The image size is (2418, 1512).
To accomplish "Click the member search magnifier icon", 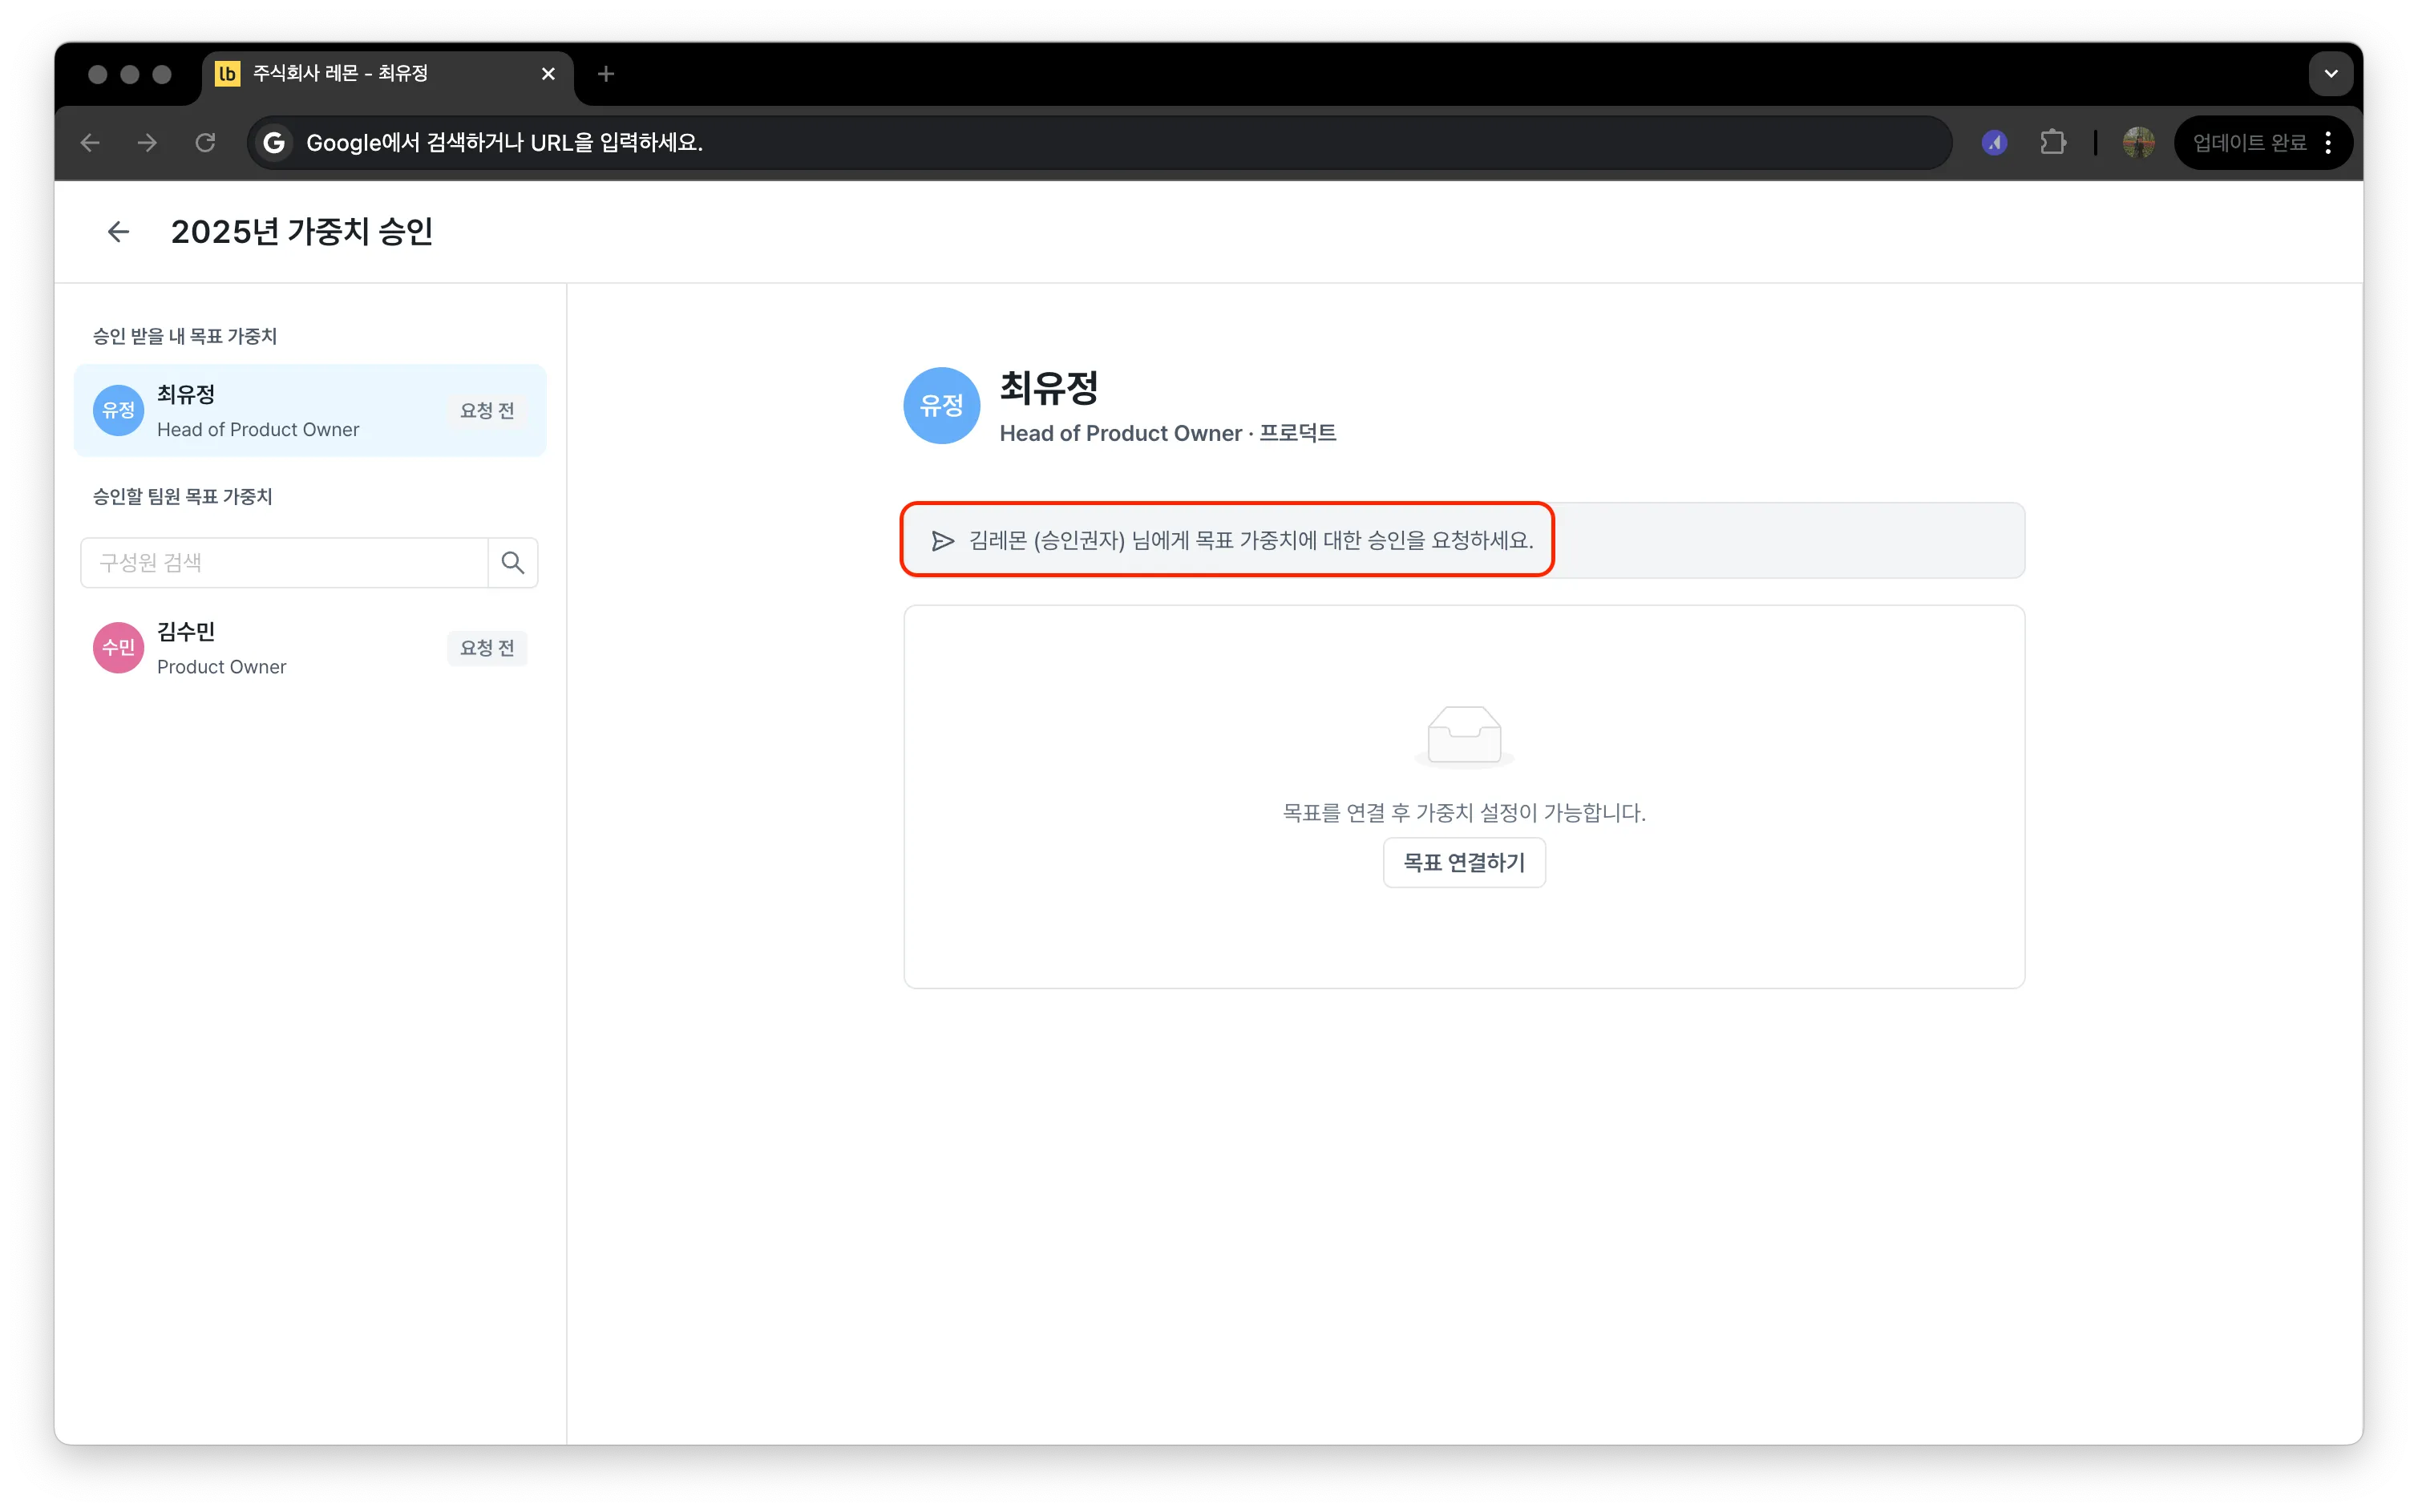I will 513,563.
